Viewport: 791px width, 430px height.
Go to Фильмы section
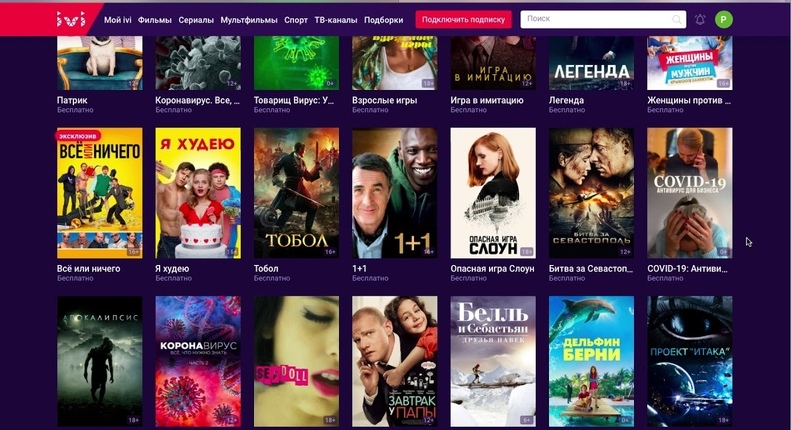154,20
